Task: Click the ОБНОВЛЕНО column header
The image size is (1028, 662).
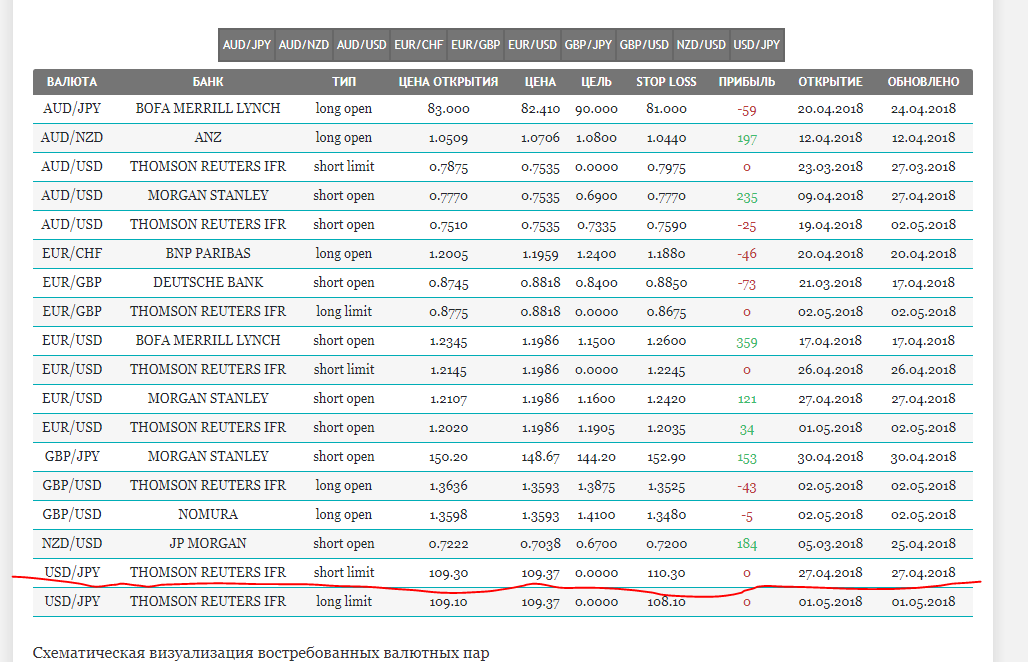Action: pyautogui.click(x=923, y=82)
